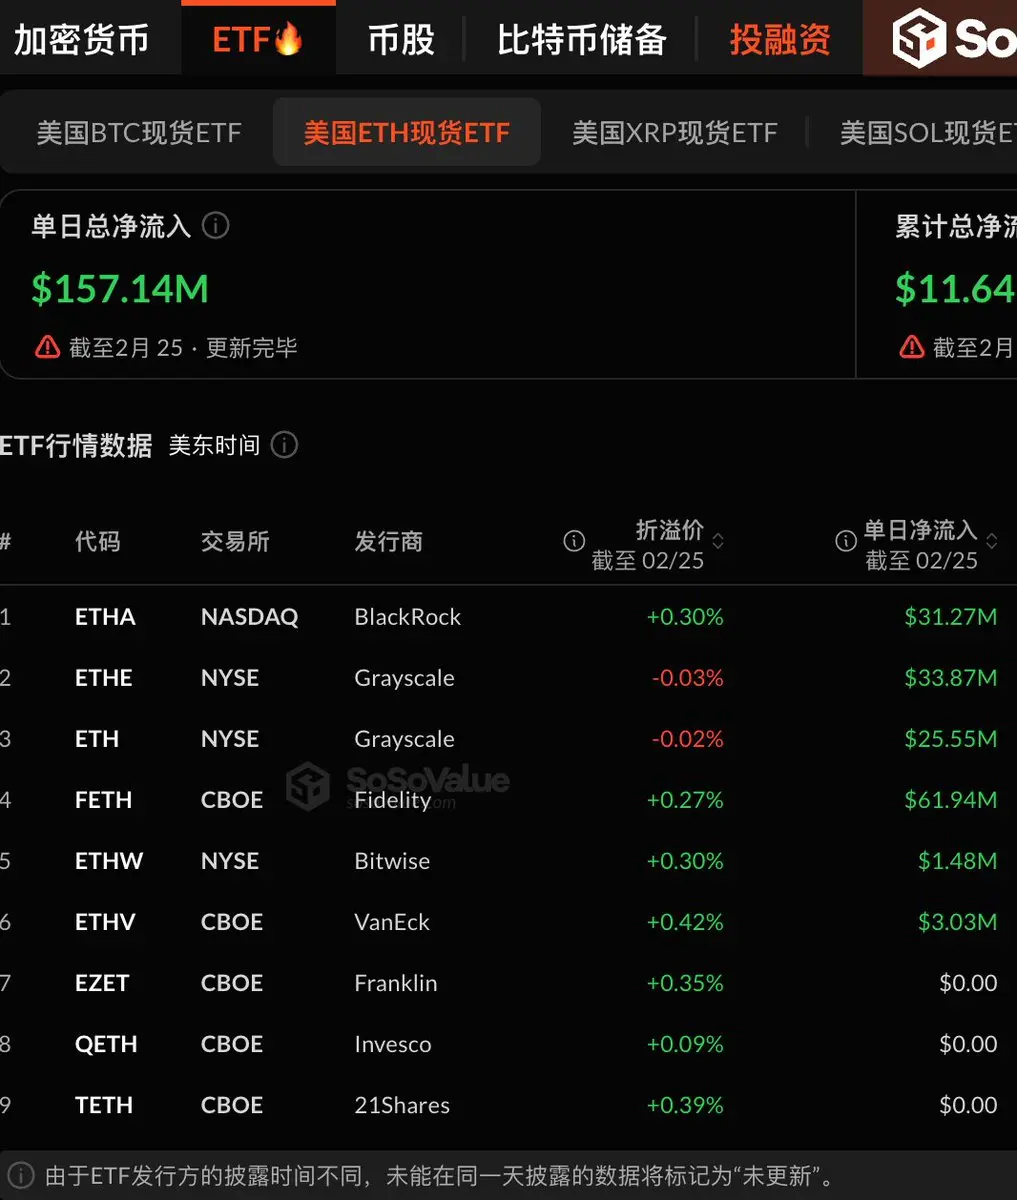Click BlackRock issuer name
This screenshot has height=1200, width=1017.
pyautogui.click(x=408, y=617)
